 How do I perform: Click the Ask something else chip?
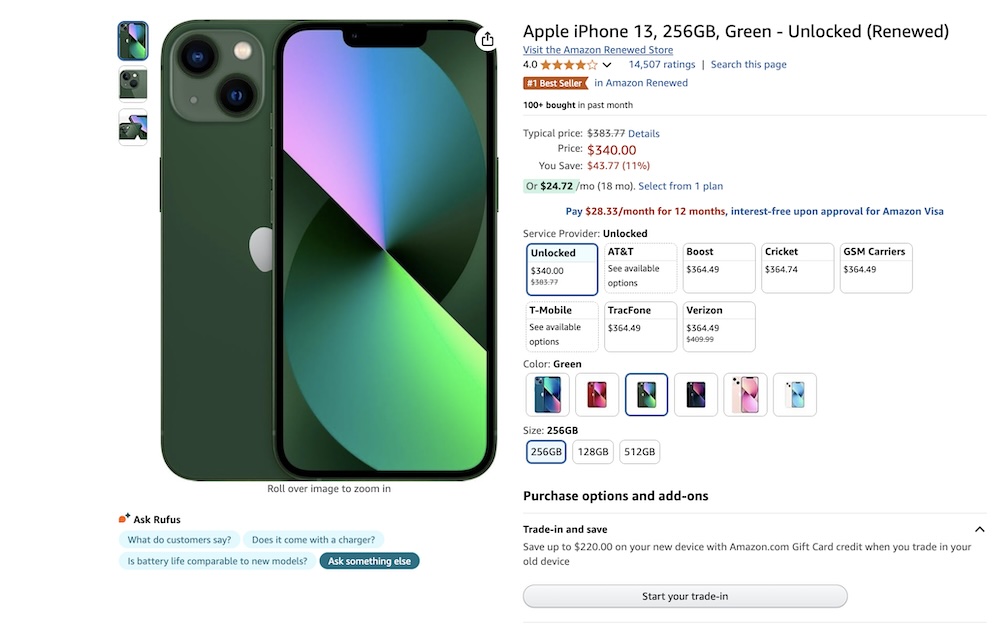tap(369, 561)
